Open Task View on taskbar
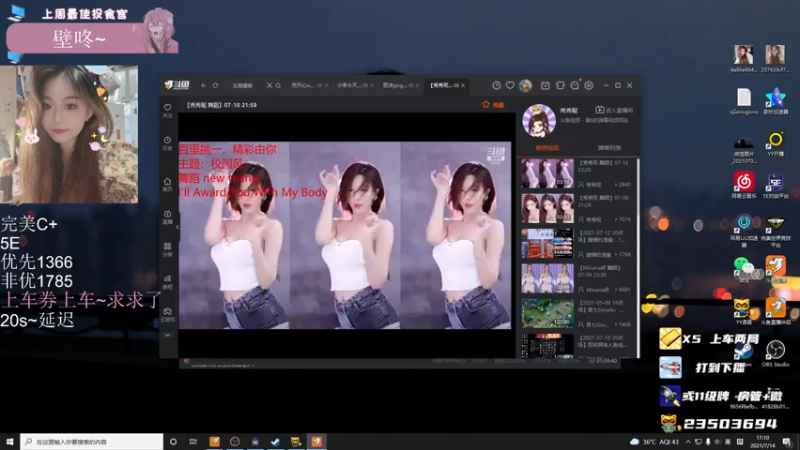 pos(193,441)
